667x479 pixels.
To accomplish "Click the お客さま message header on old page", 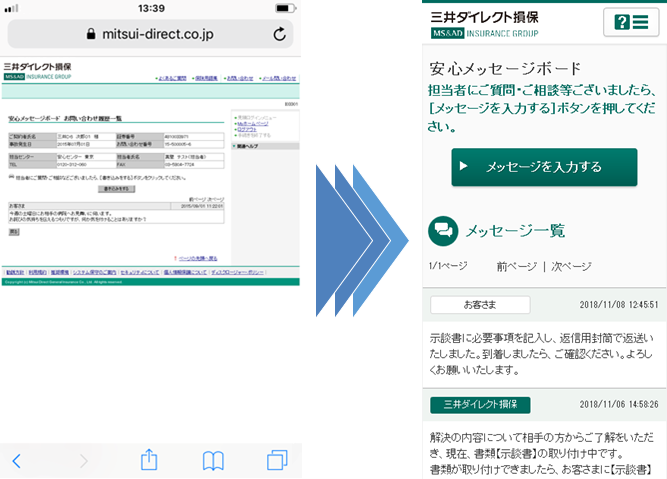I will [117, 206].
